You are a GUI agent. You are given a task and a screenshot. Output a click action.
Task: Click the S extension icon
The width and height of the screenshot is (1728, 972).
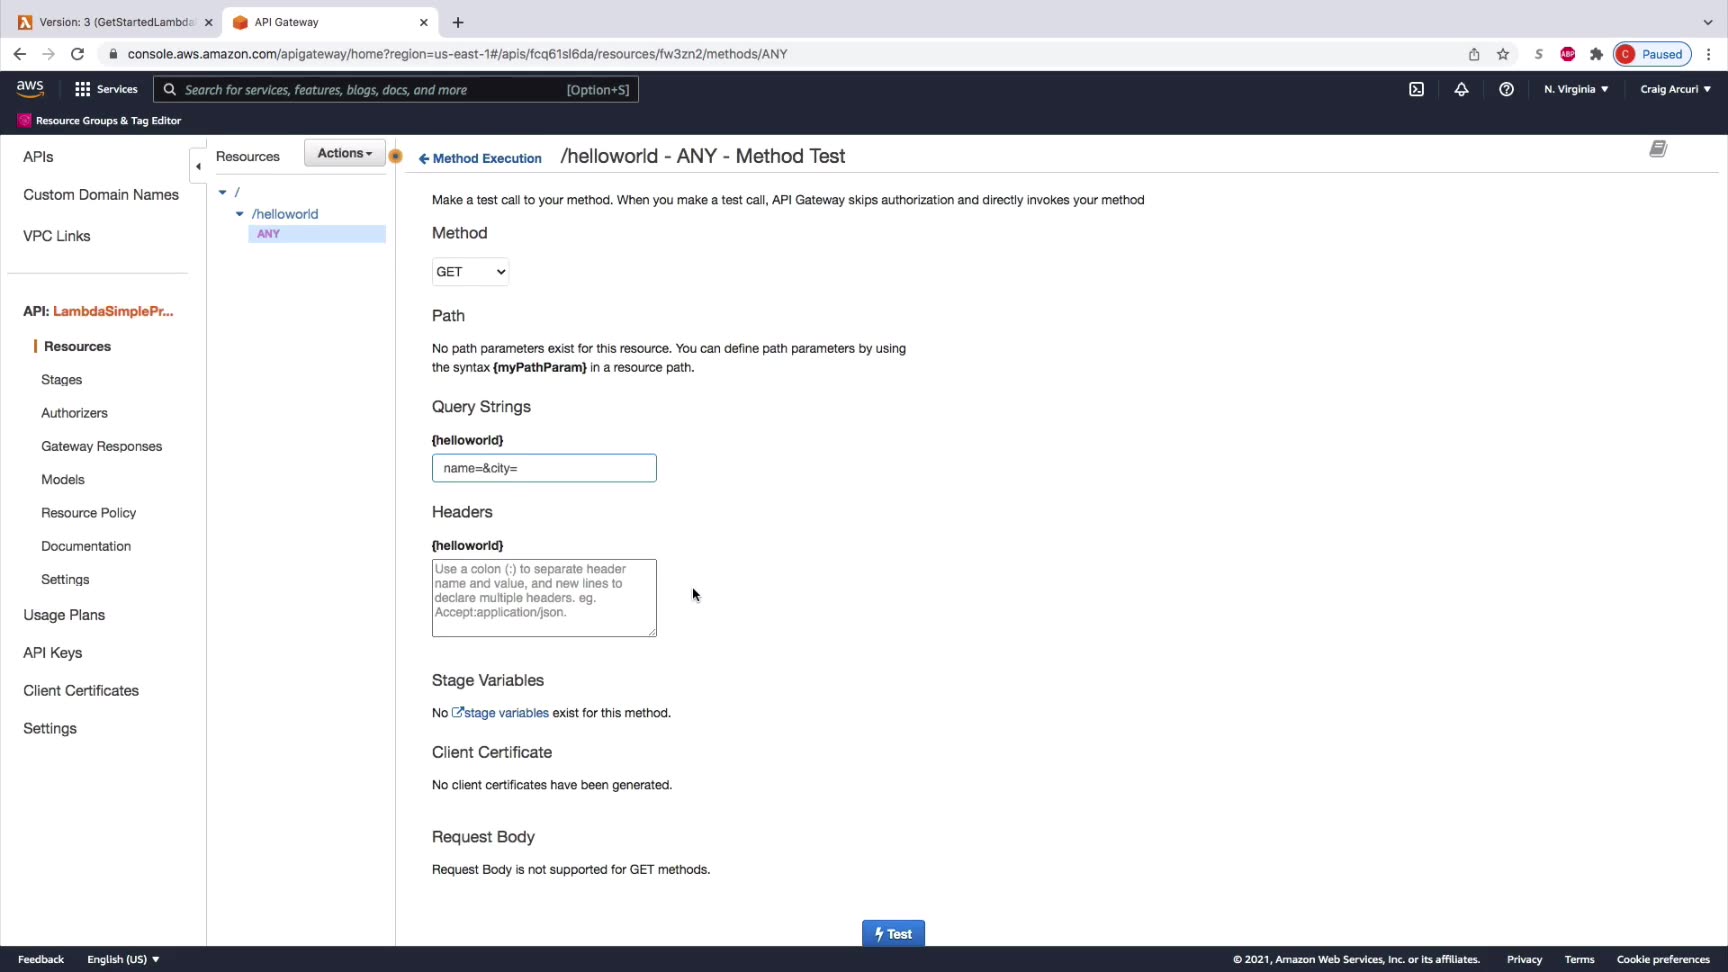pyautogui.click(x=1539, y=54)
